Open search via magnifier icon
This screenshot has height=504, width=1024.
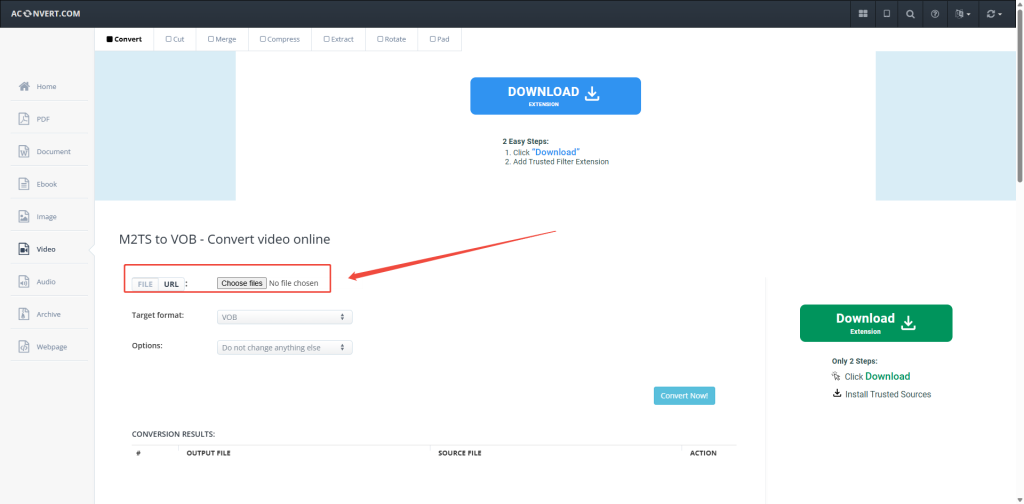(910, 14)
